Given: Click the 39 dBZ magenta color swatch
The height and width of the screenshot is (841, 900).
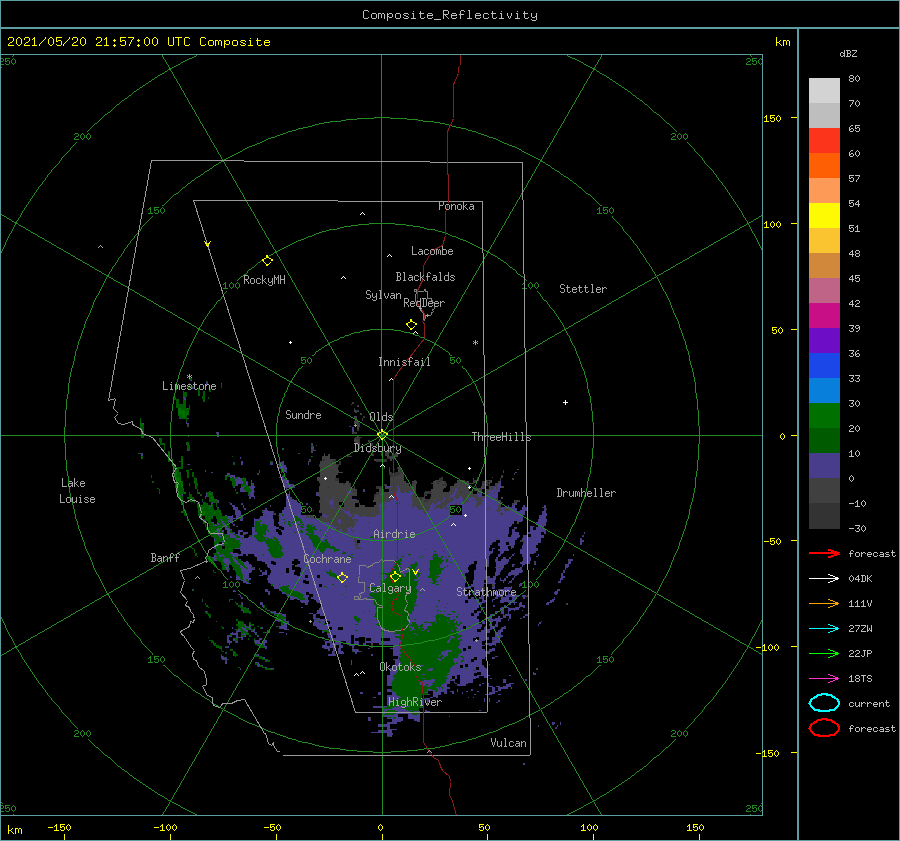Looking at the screenshot, I should [x=824, y=316].
